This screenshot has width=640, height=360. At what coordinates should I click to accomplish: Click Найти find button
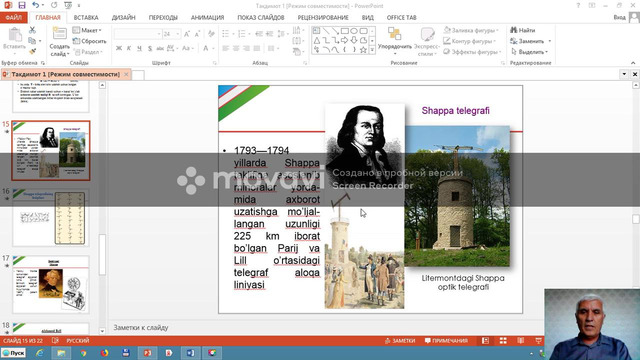point(523,30)
